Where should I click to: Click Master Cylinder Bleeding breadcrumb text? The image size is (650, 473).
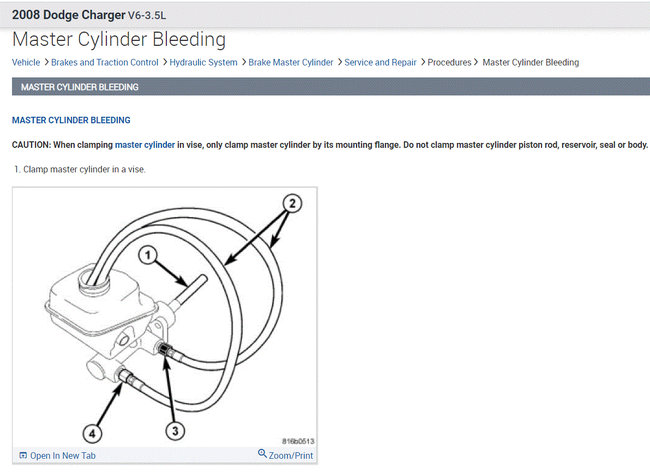[531, 62]
